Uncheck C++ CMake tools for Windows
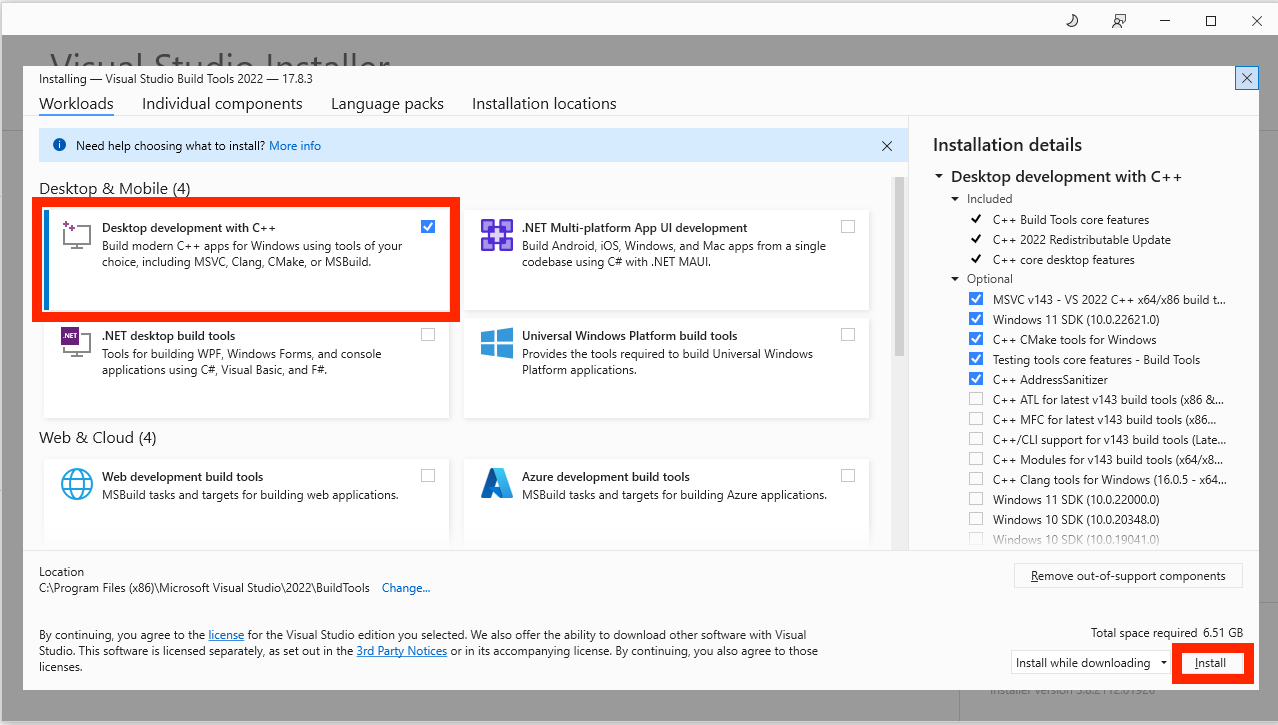Viewport: 1278px width, 725px height. (x=976, y=340)
